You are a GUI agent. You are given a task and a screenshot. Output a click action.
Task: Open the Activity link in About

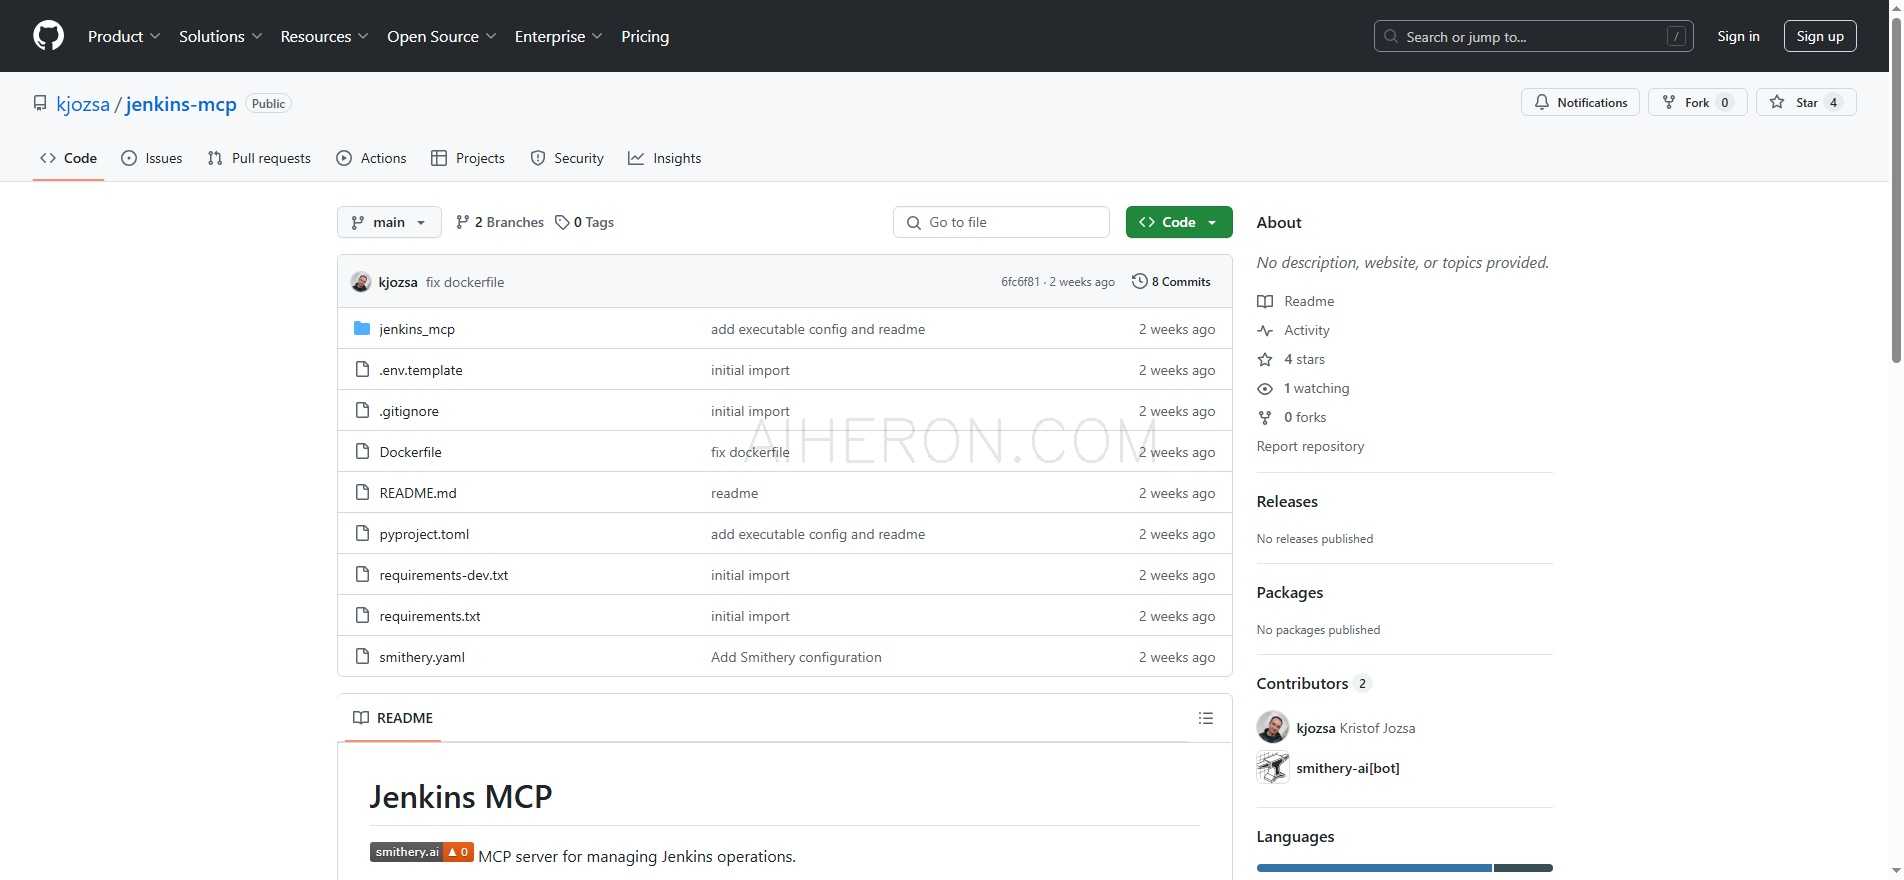point(1306,330)
